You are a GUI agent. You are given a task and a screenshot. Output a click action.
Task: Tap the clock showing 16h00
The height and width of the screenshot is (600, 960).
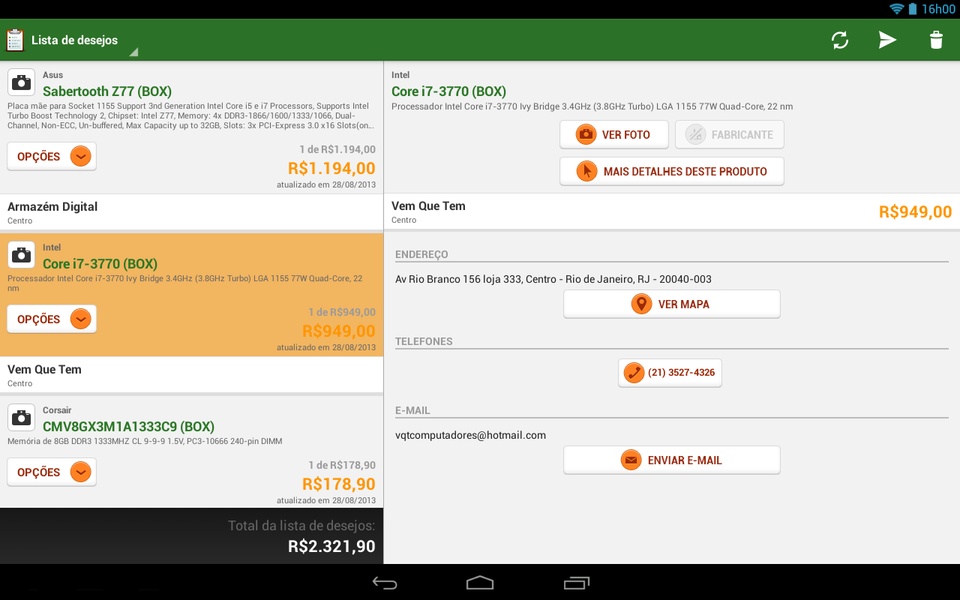pos(938,9)
